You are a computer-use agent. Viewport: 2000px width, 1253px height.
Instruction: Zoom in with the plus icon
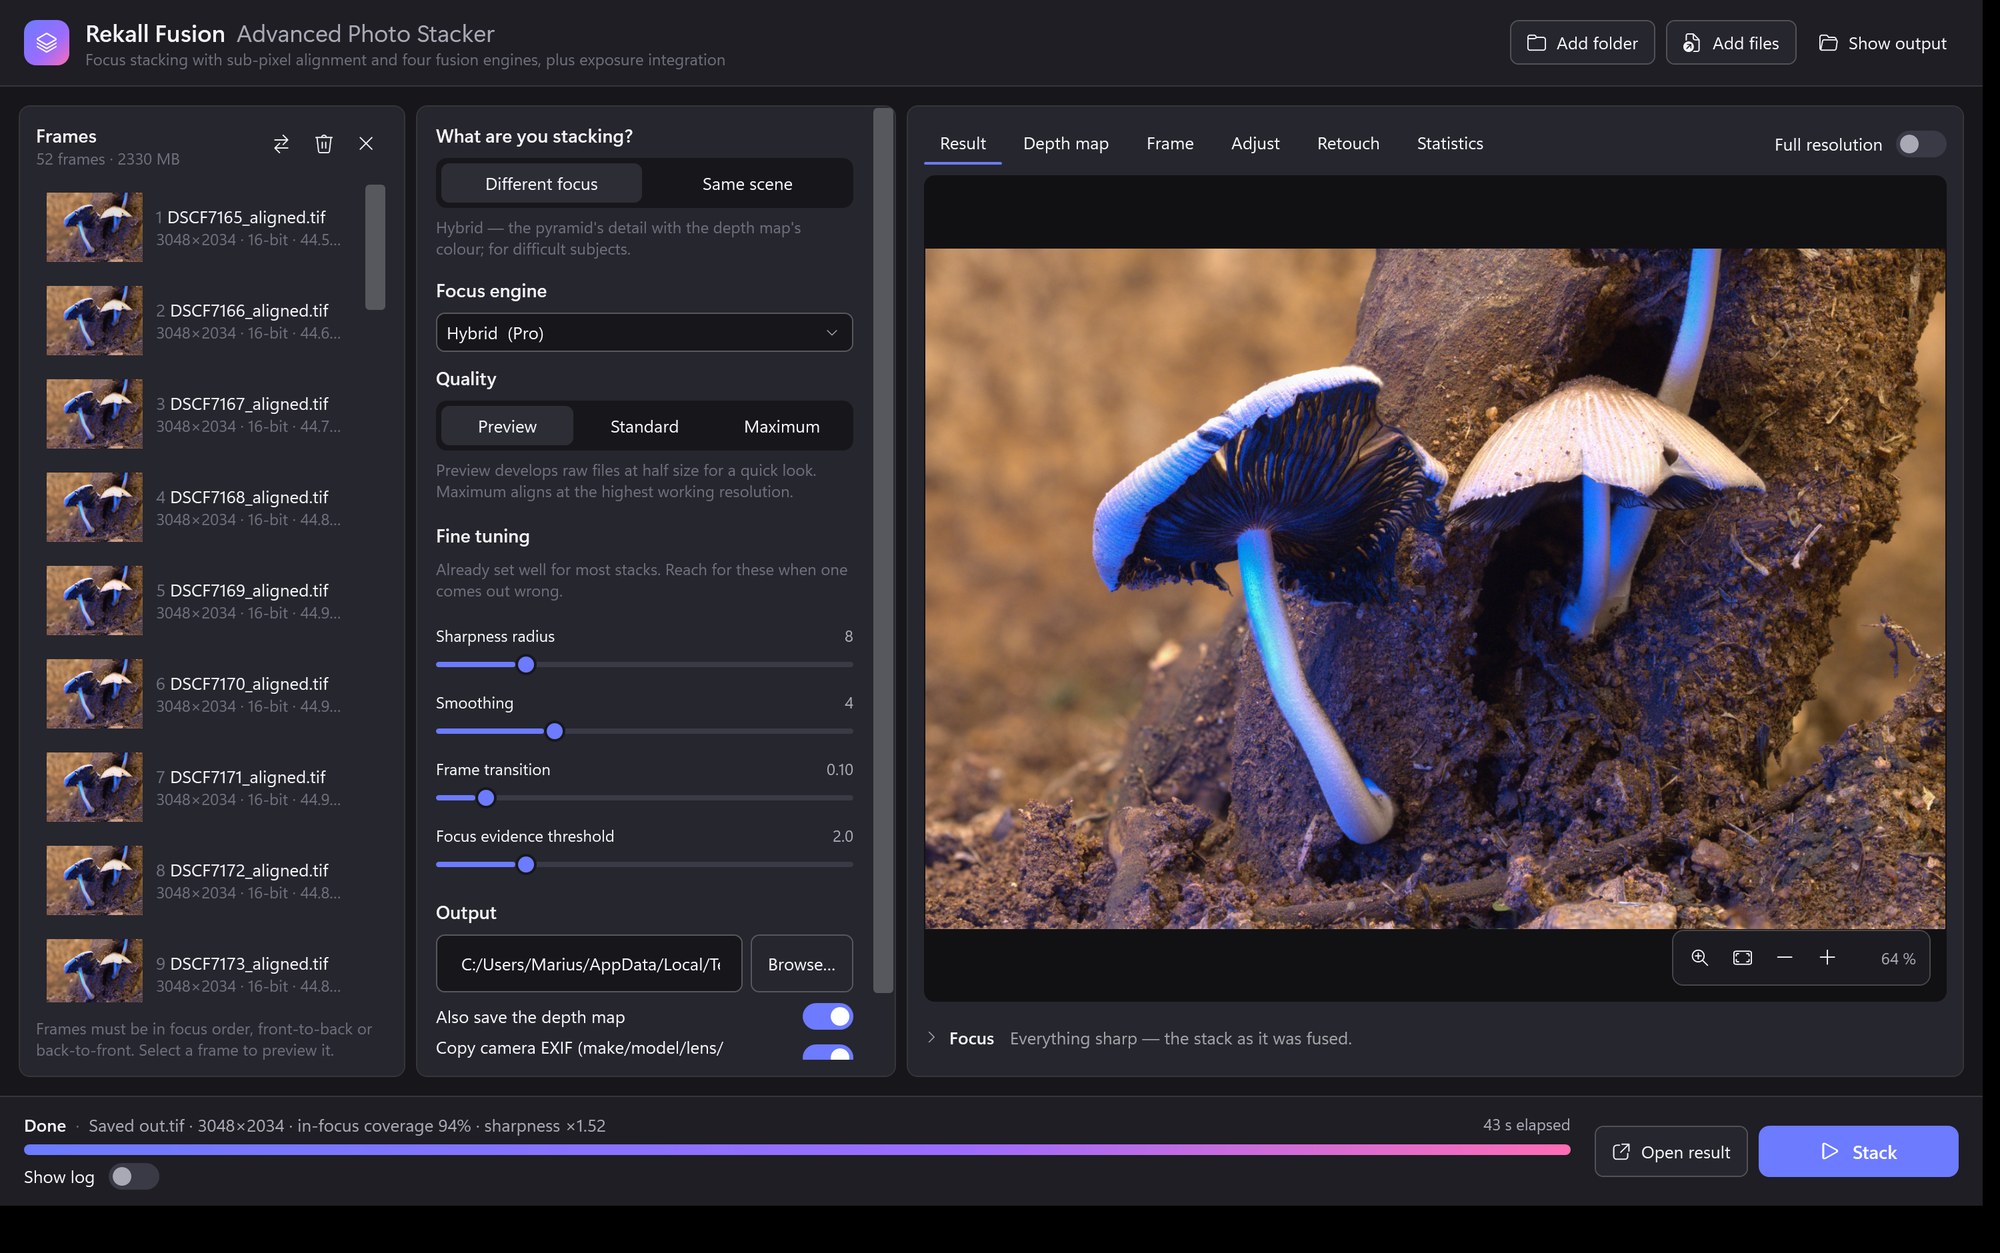point(1827,958)
